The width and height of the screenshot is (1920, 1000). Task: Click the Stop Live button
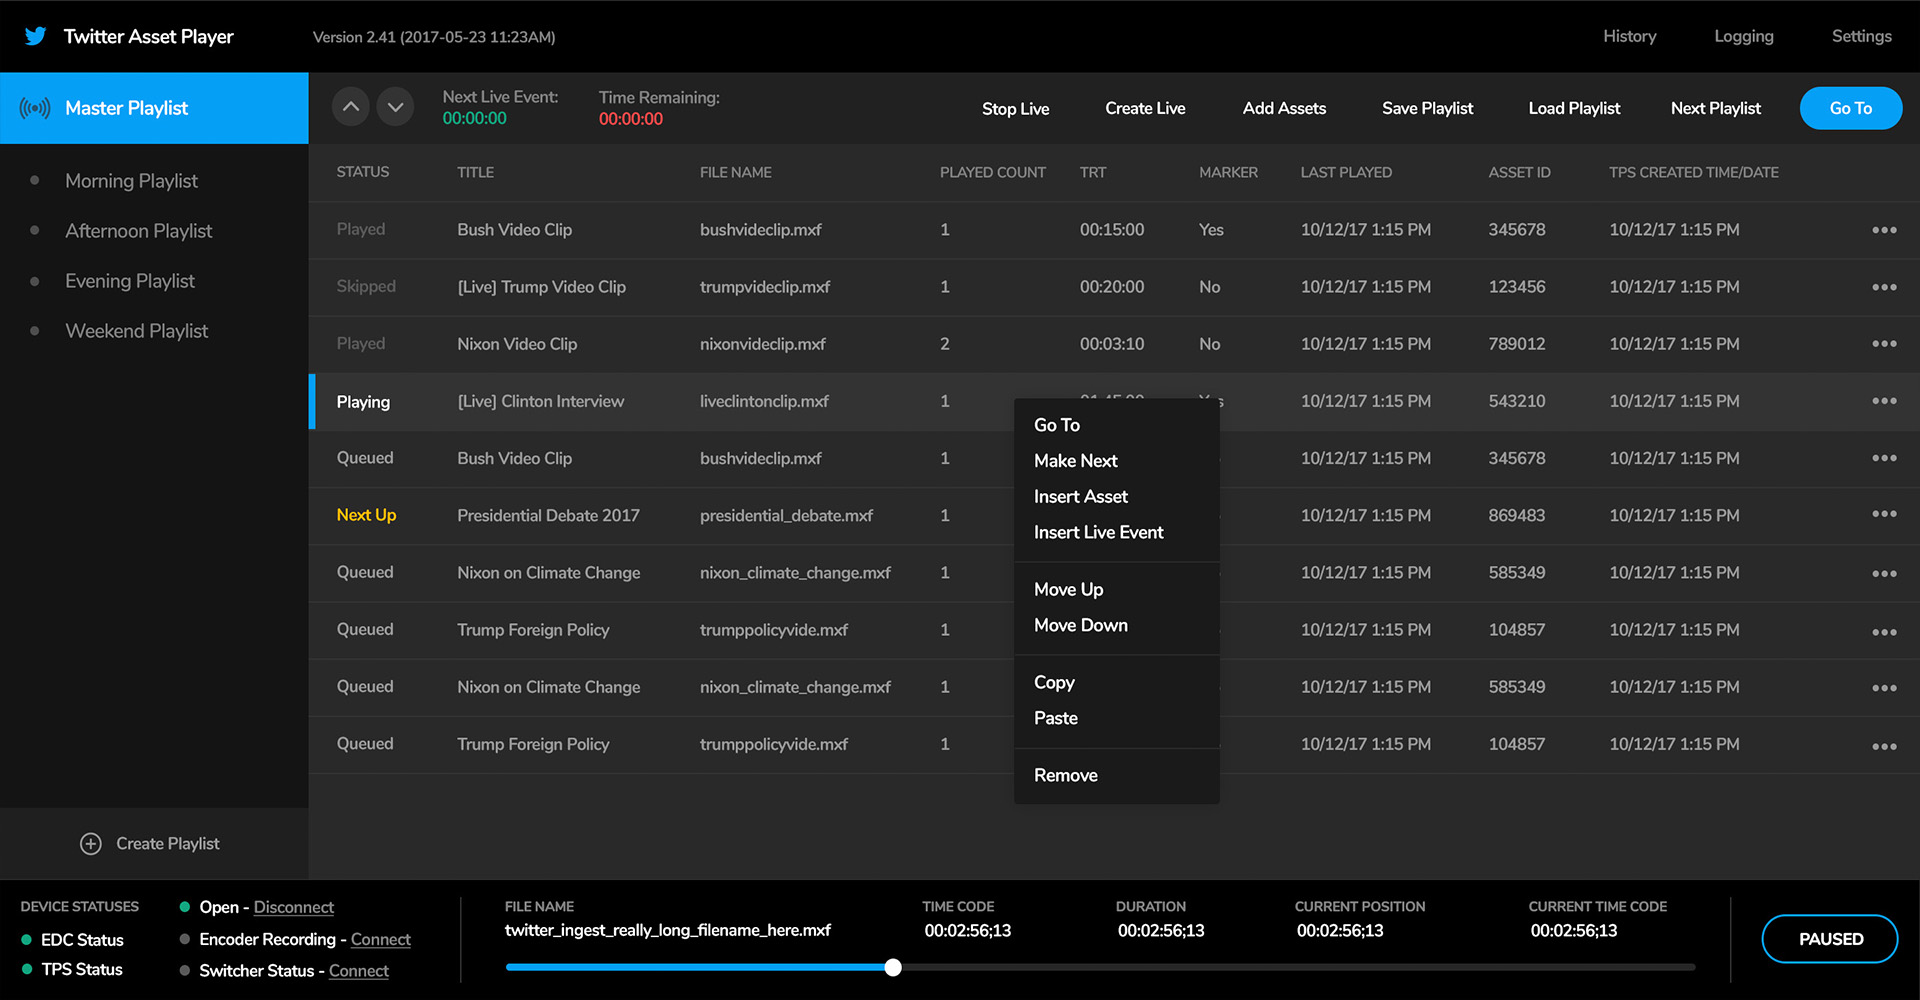pyautogui.click(x=1015, y=108)
